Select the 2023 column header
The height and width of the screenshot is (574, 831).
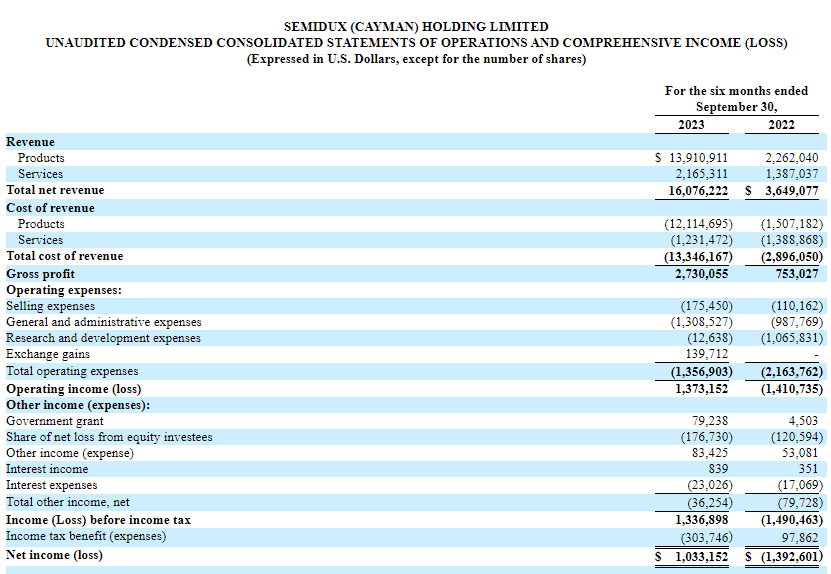[691, 125]
